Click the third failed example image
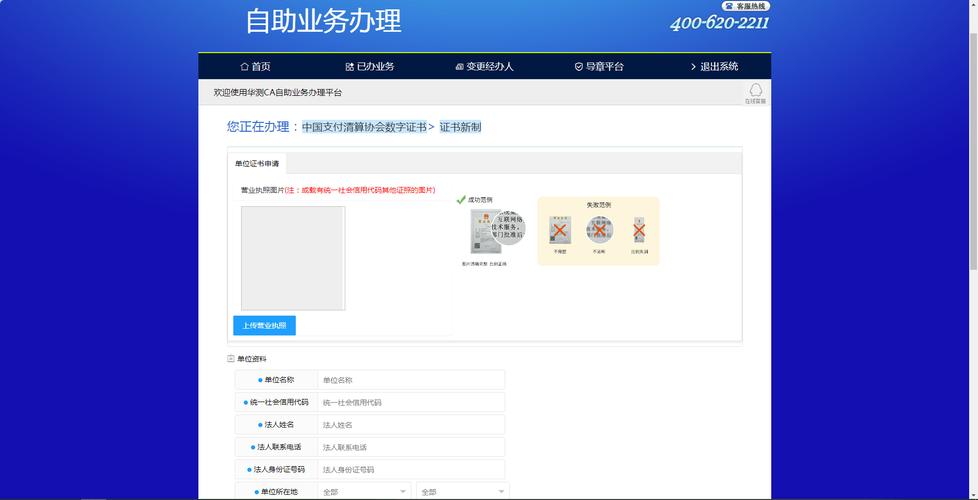Screen dimensions: 978x500 coord(639,230)
